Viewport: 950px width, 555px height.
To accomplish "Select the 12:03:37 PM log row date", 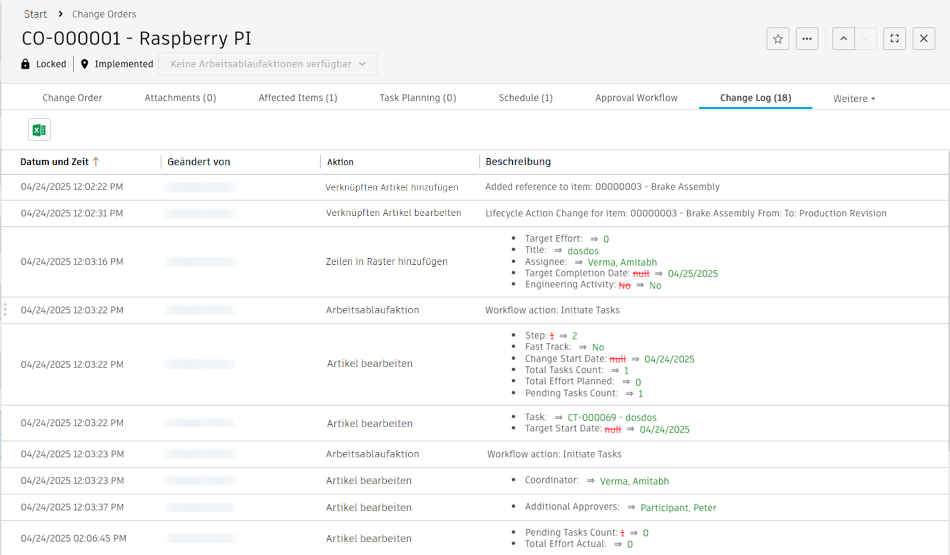I will click(72, 507).
